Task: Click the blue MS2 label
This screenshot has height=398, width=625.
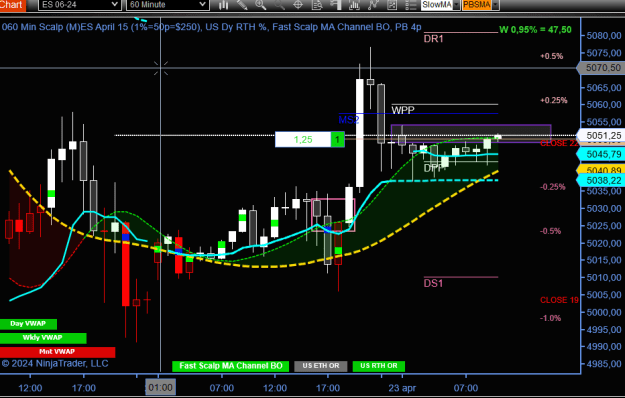Action: point(349,120)
